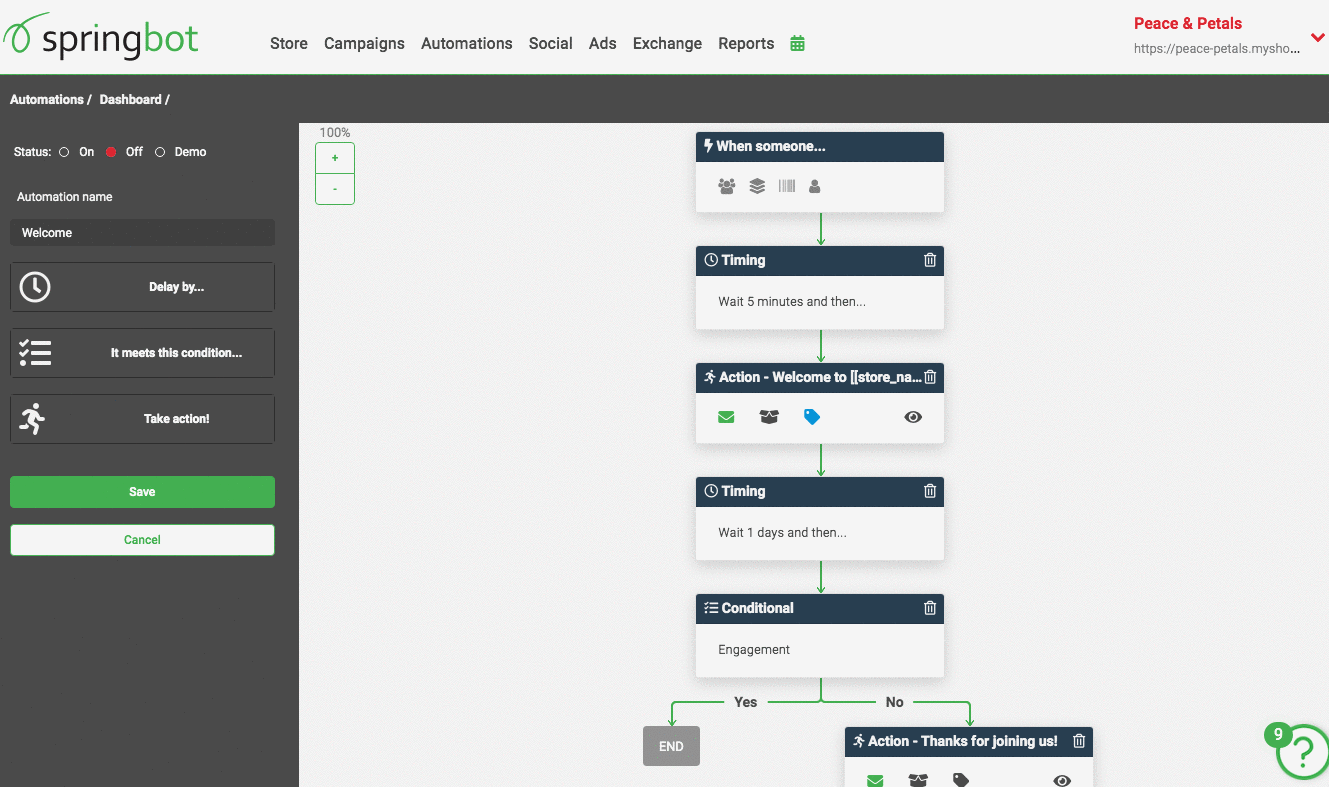Click the 'Wait 1 days and then...' text
Viewport: 1329px width, 787px height.
782,533
